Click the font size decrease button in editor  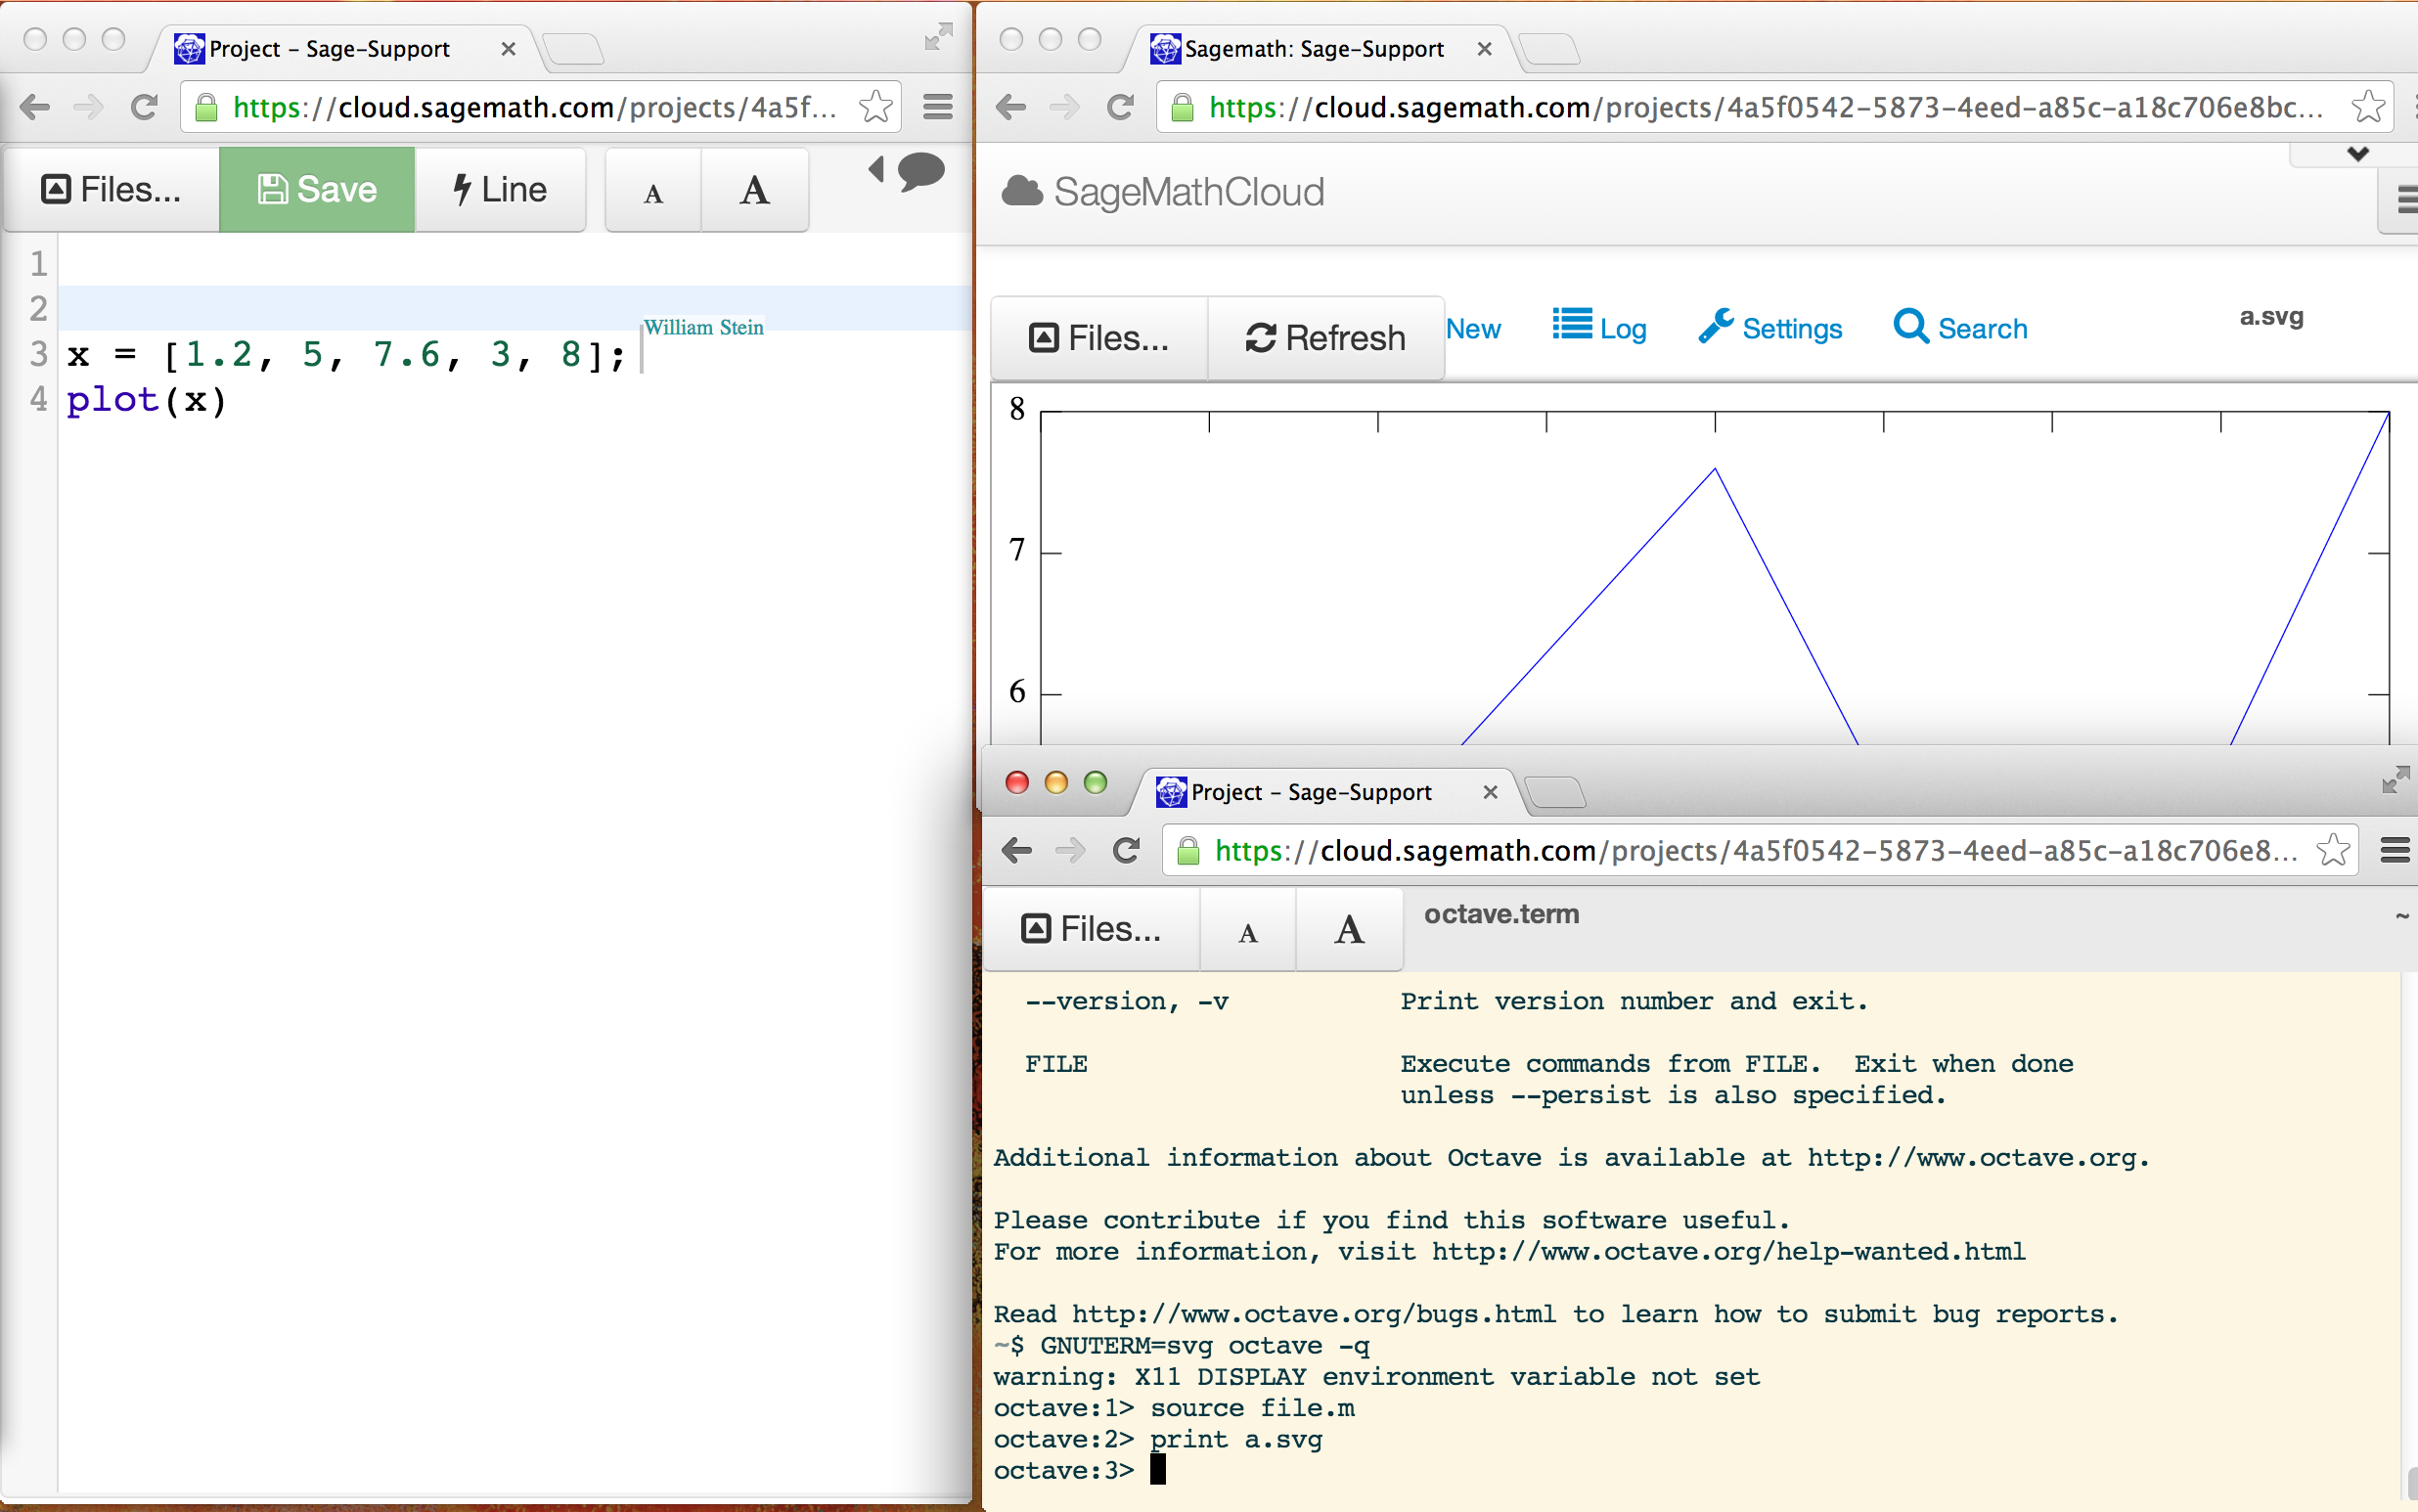pyautogui.click(x=651, y=192)
